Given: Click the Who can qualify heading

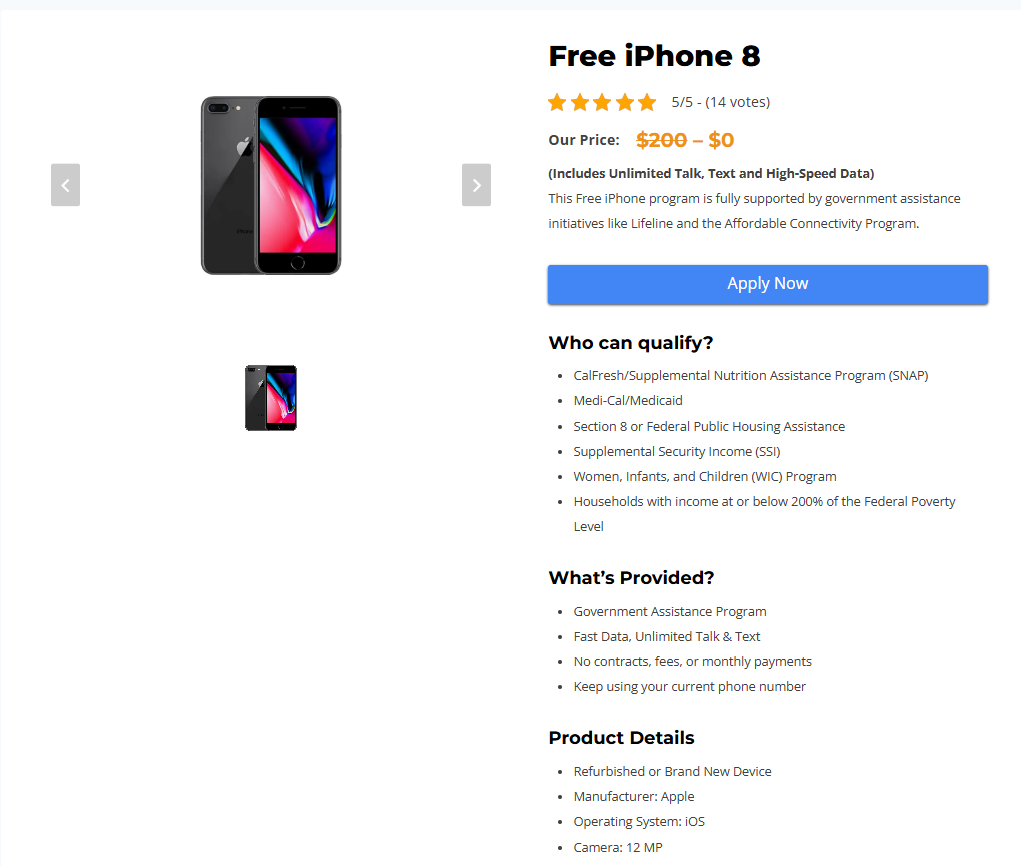Looking at the screenshot, I should [630, 342].
